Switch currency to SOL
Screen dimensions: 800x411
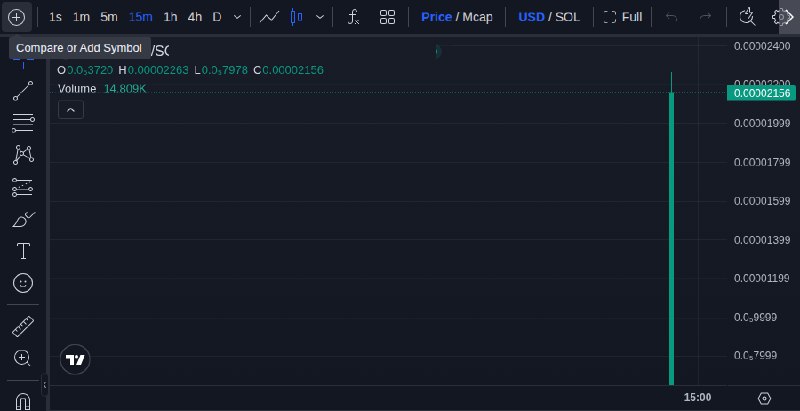click(567, 17)
